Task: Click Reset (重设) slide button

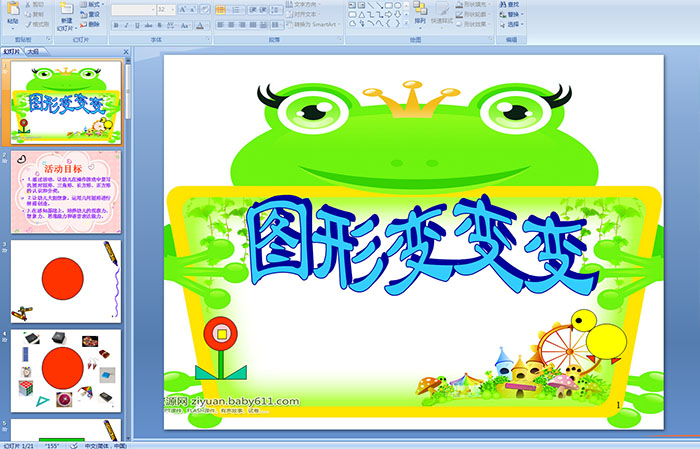Action: [90, 14]
